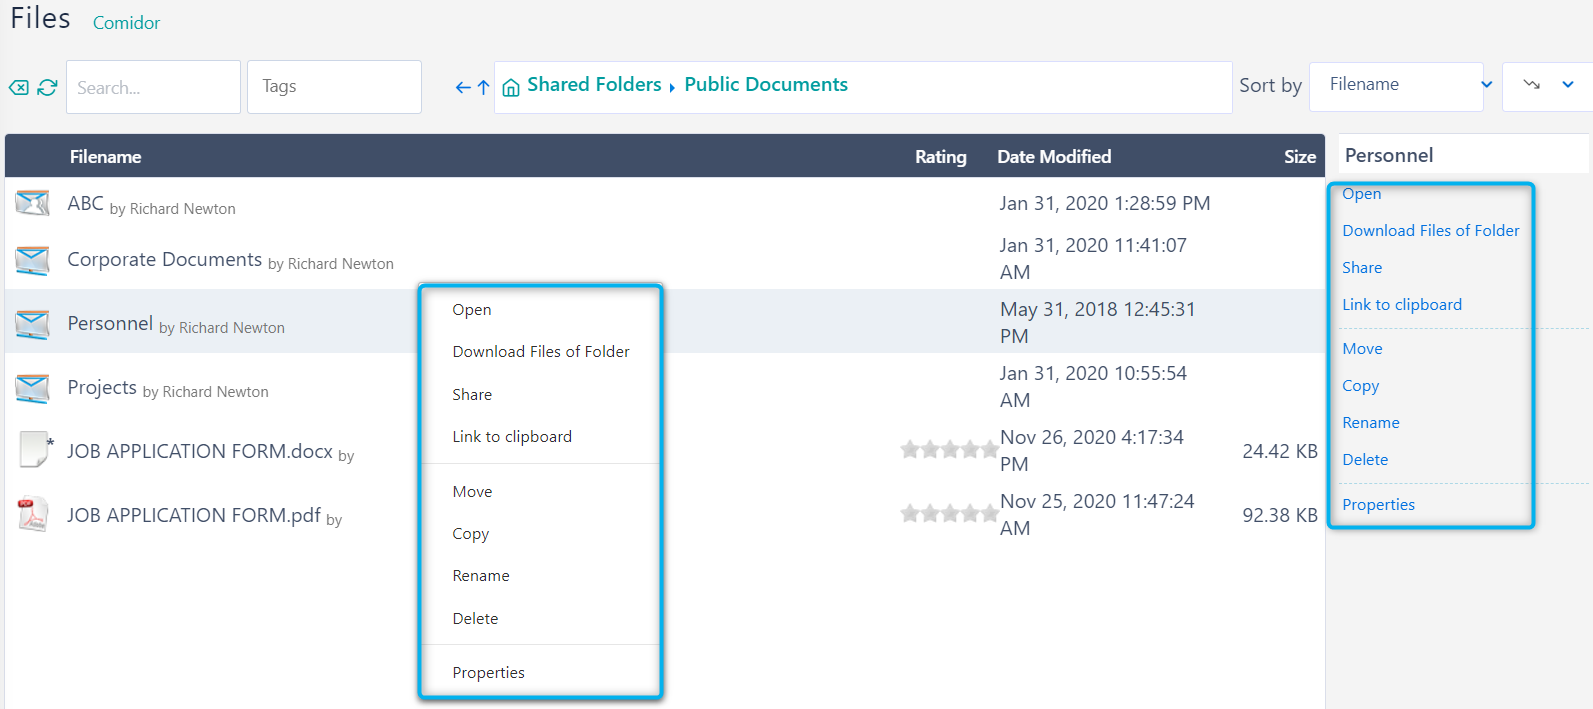Viewport: 1593px width, 709px height.
Task: Open the ABC folder name
Action: click(85, 204)
